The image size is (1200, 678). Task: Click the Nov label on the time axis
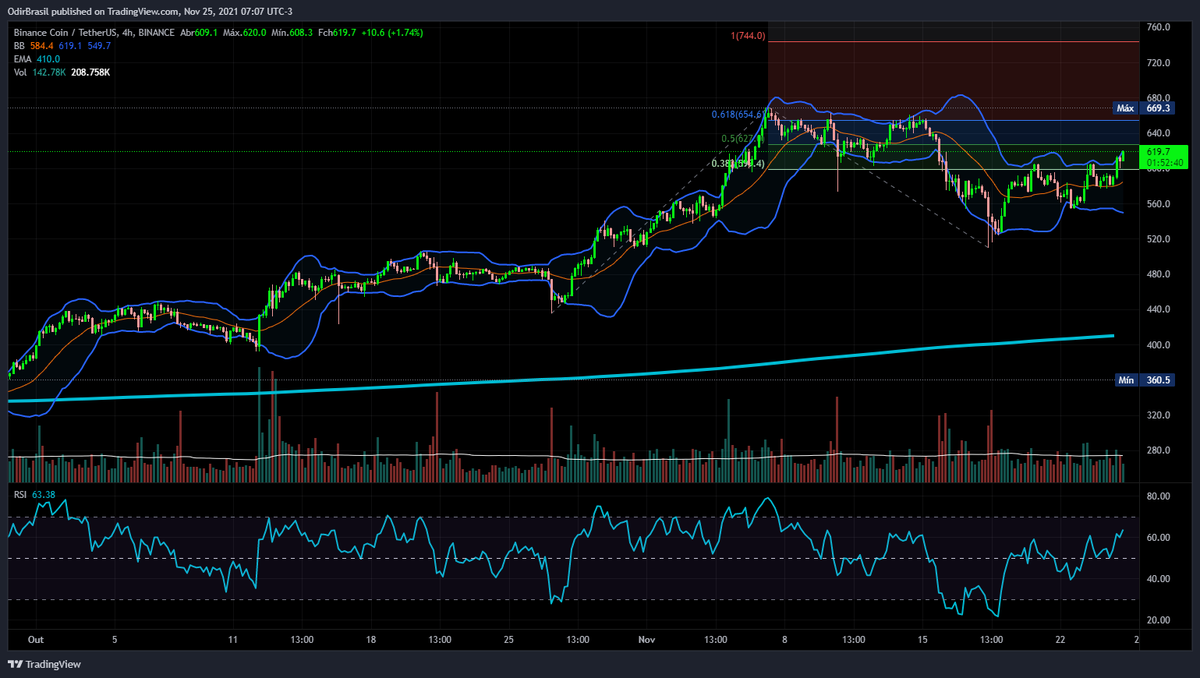pyautogui.click(x=646, y=639)
